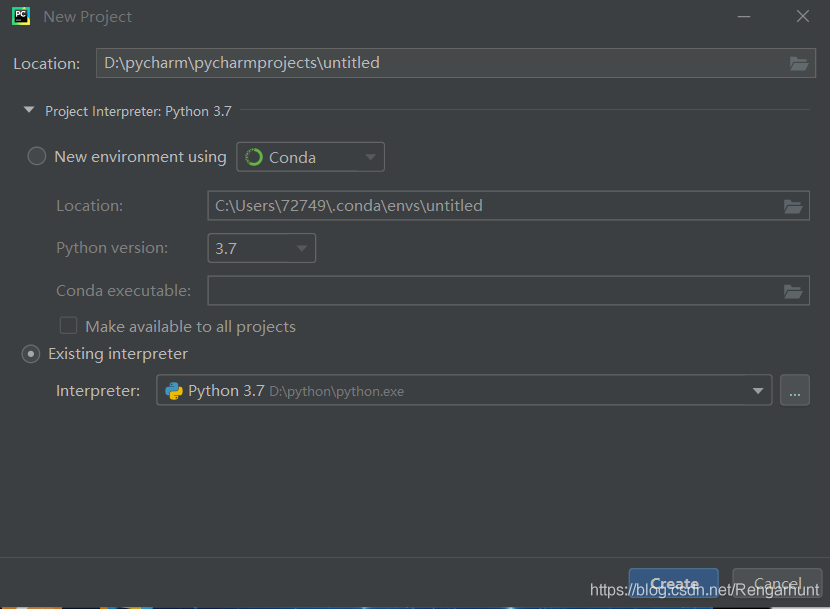
Task: Open the Conda environment type dropdown
Action: (x=310, y=157)
